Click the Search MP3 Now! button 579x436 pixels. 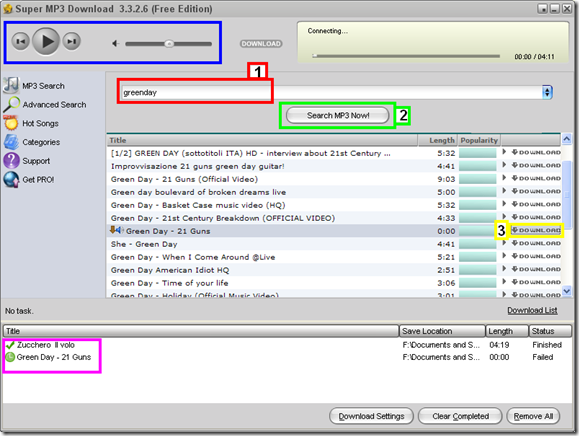coord(338,116)
